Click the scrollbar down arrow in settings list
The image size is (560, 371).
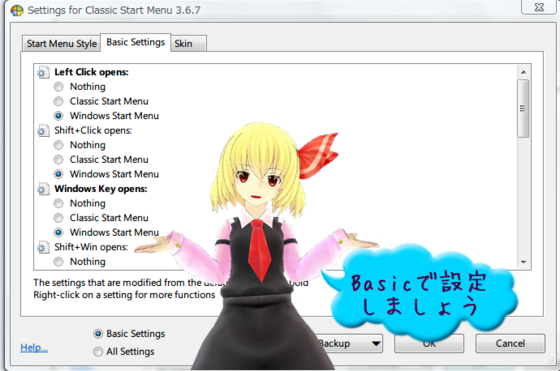click(523, 262)
